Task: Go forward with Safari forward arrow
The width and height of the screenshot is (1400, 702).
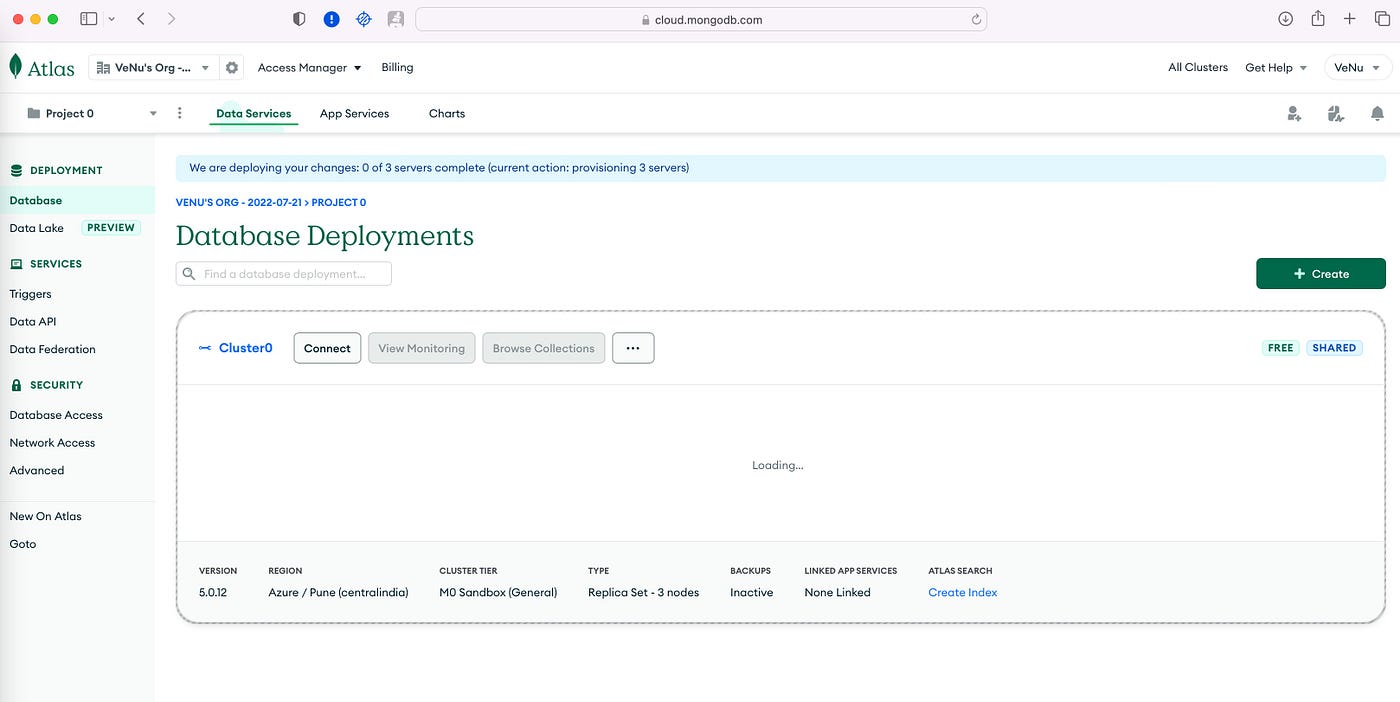Action: pyautogui.click(x=171, y=19)
